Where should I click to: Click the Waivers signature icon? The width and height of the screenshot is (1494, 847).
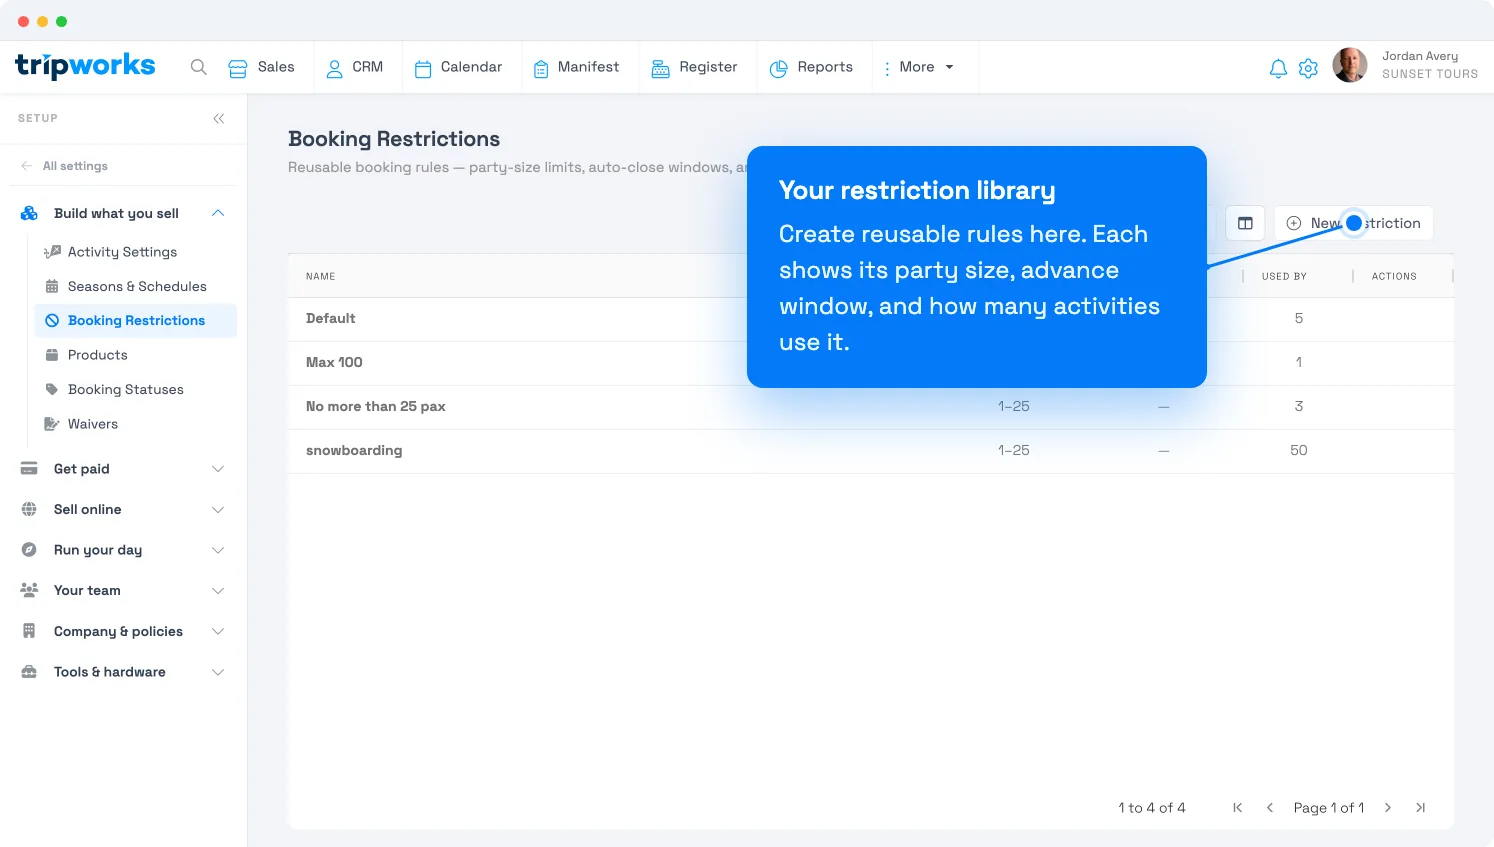52,424
